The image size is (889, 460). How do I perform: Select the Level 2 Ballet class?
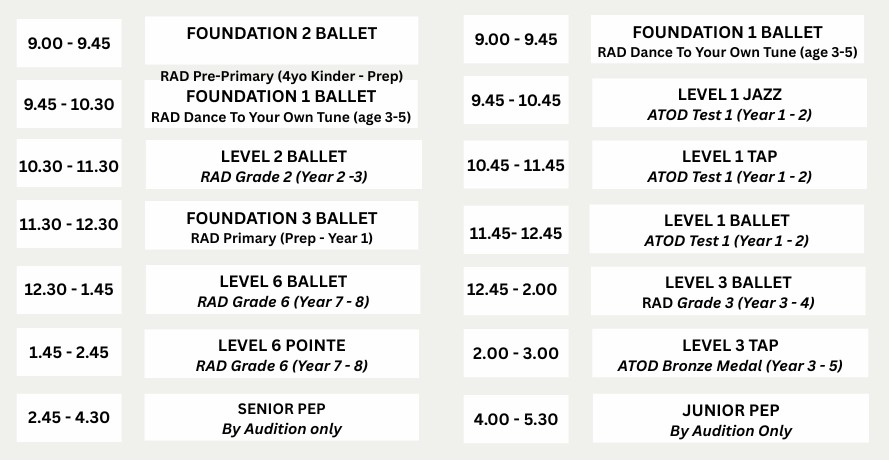[x=282, y=166]
